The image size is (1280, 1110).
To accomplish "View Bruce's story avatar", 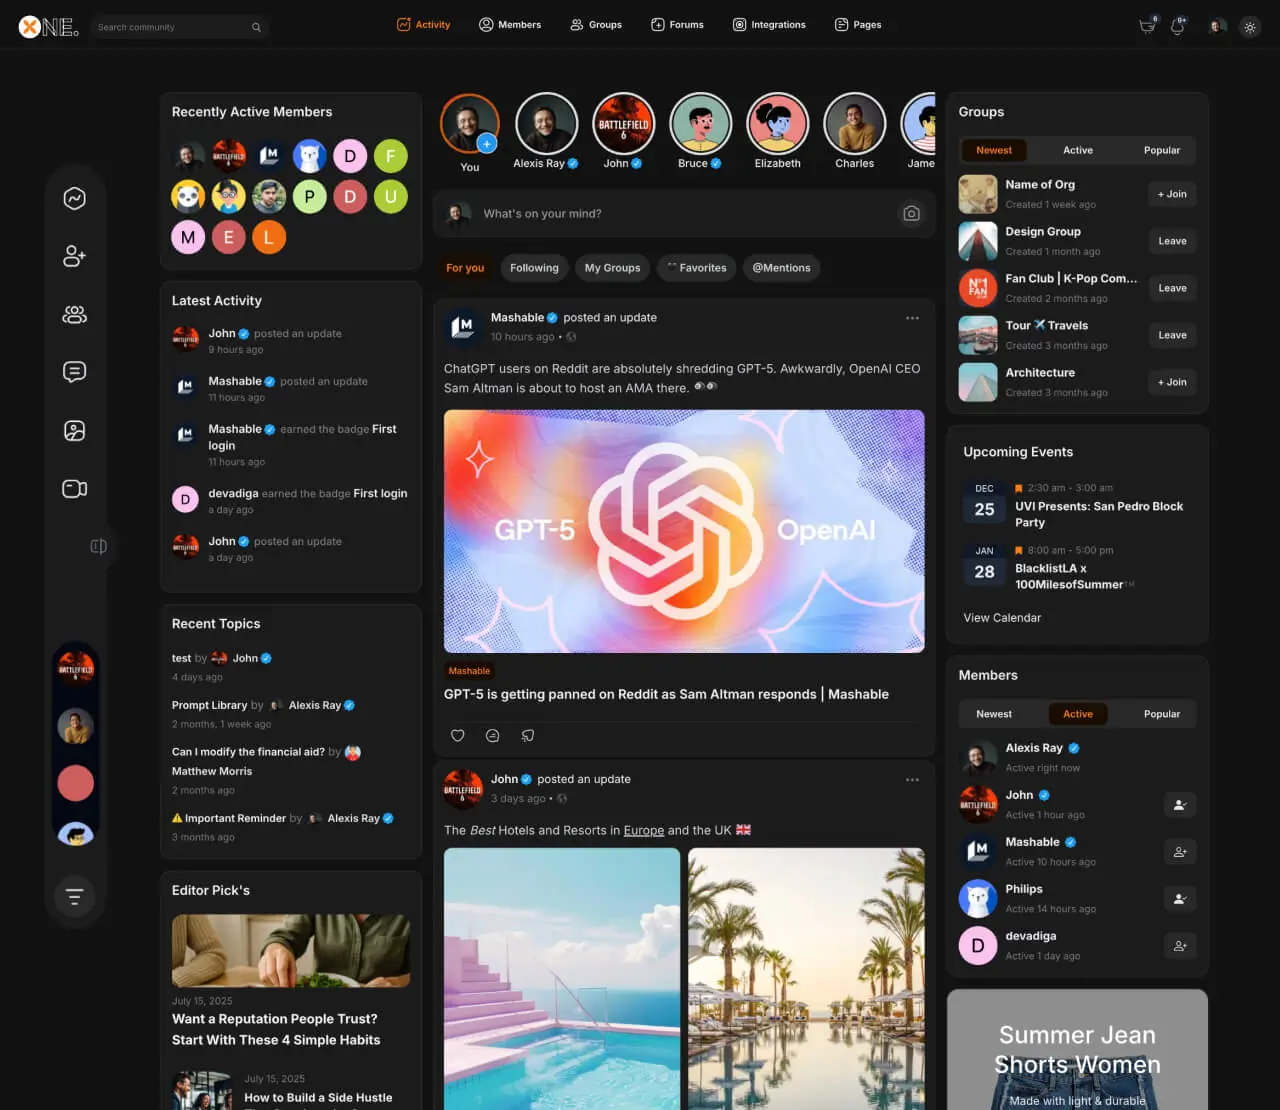I will pos(700,124).
